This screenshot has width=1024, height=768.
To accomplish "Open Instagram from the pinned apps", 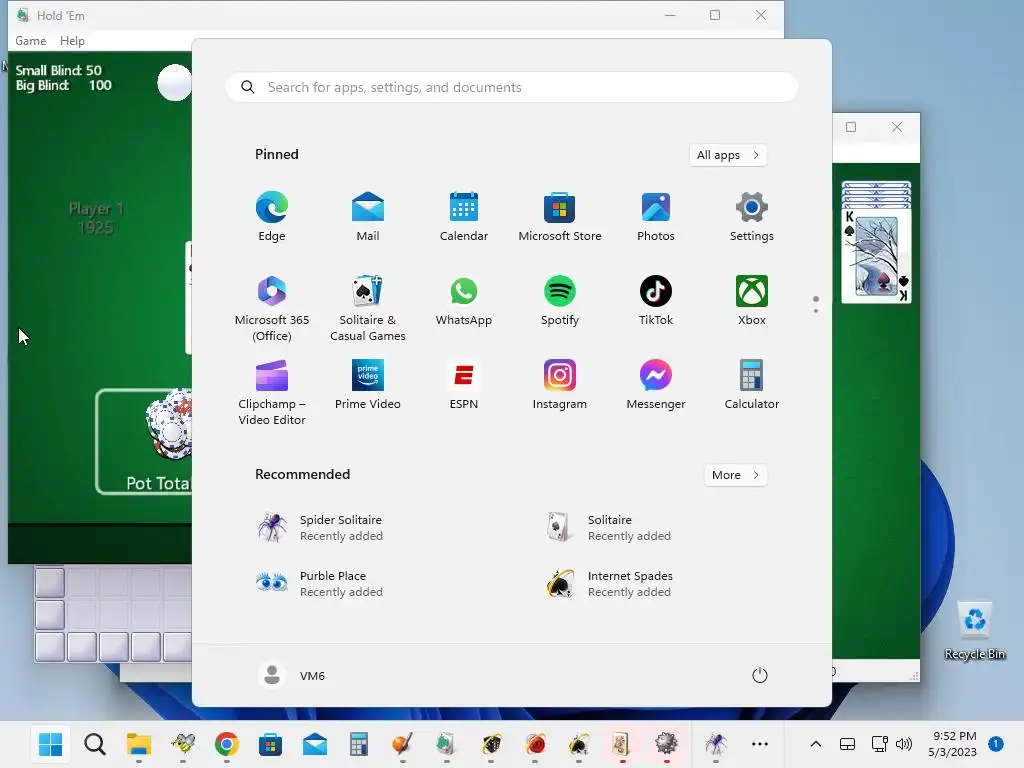I will pos(560,385).
